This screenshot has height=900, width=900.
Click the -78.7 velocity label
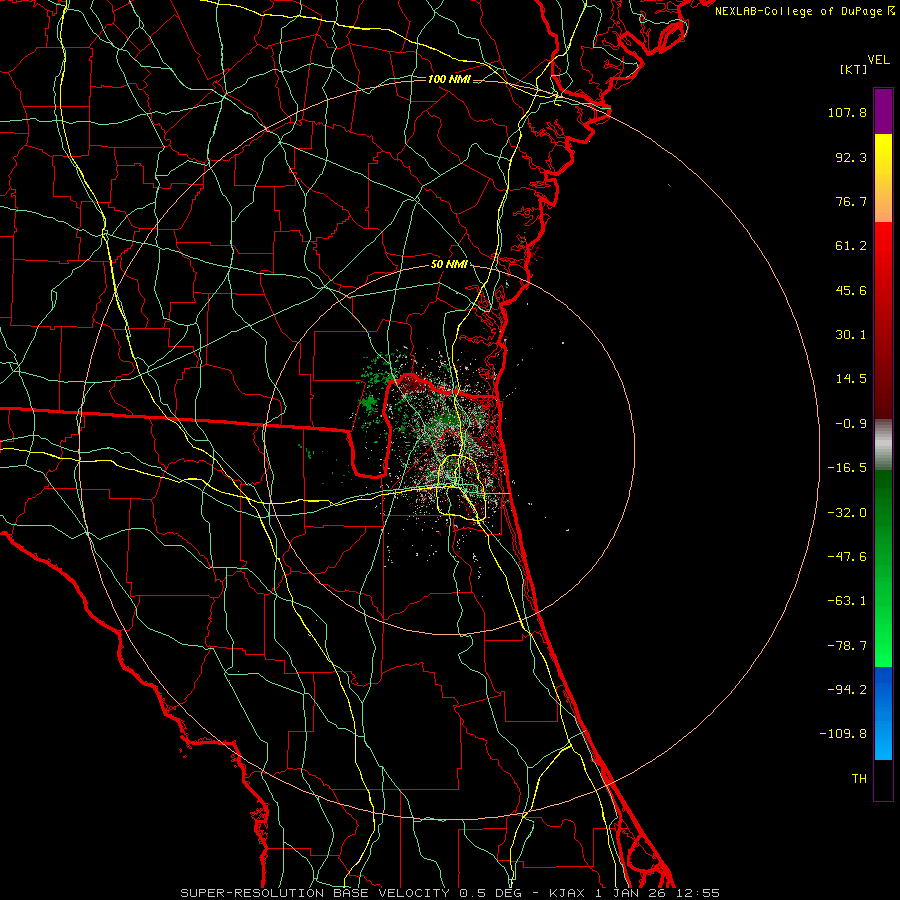pos(847,646)
